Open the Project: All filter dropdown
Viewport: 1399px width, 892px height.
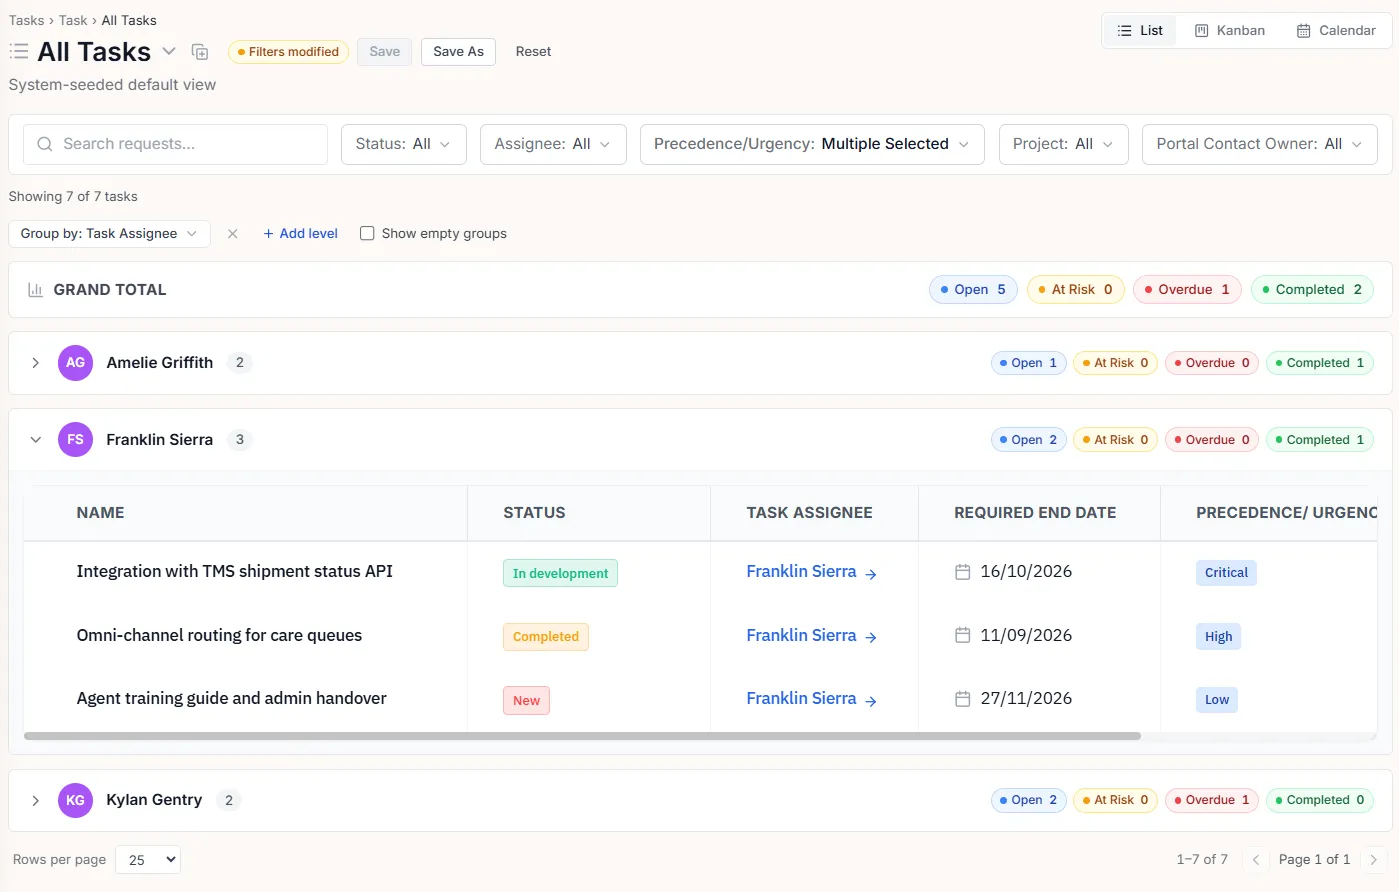[x=1063, y=144]
